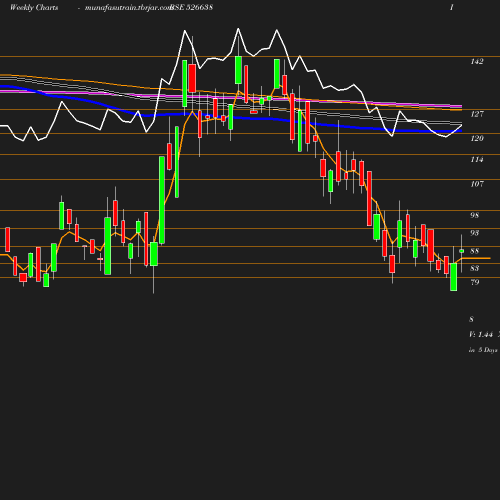The height and width of the screenshot is (500, 500).
Task: Click the 114 price axis label
Action: 477,159
